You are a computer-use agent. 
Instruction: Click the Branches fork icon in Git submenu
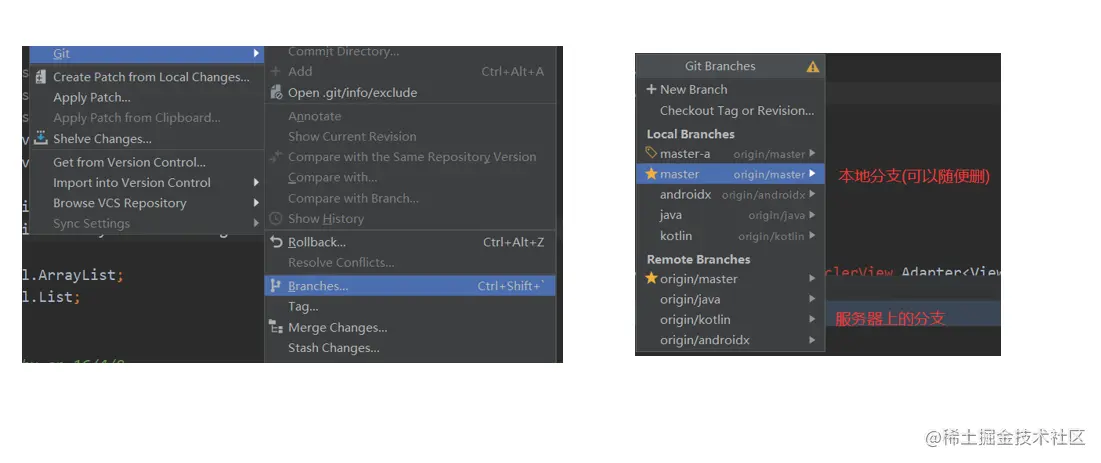[277, 286]
